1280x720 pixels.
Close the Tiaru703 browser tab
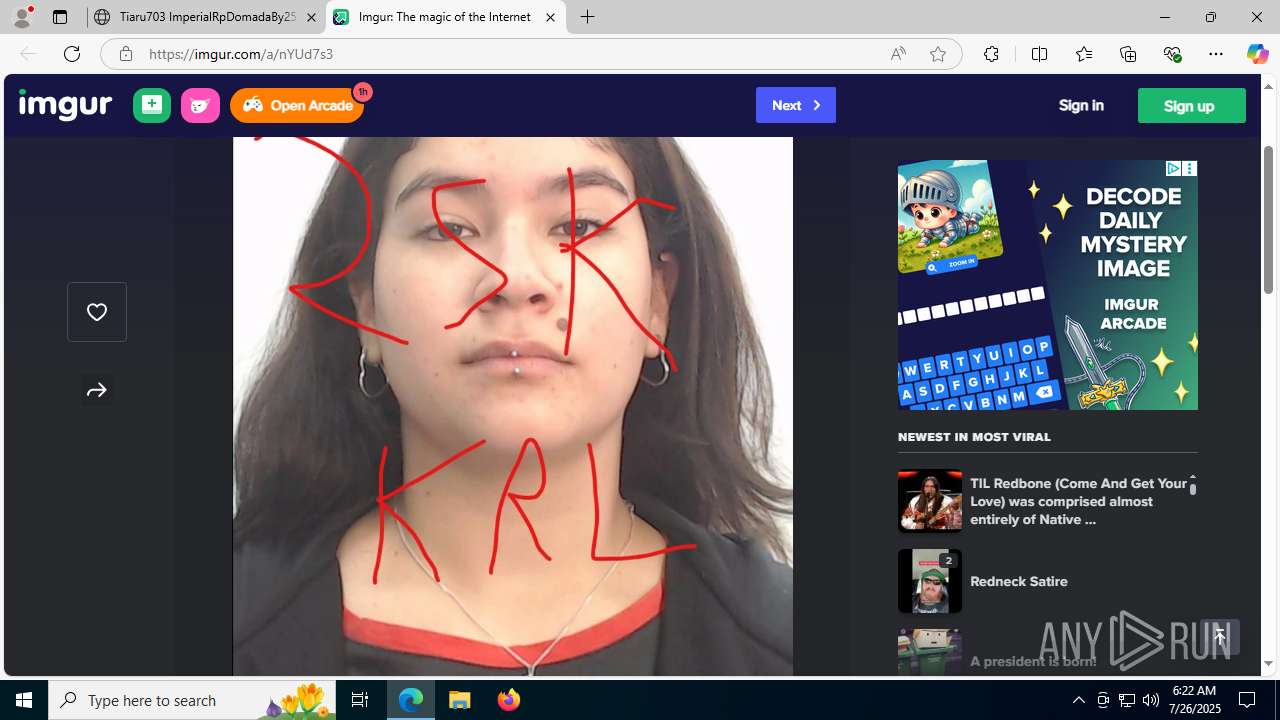311,17
